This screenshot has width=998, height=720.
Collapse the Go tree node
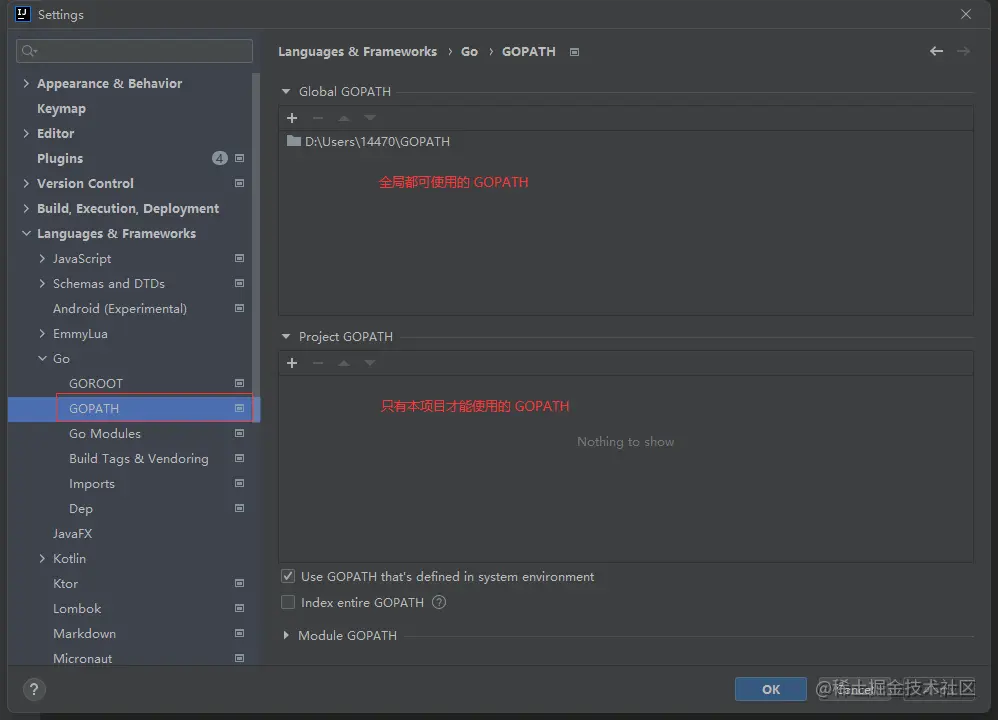click(42, 358)
